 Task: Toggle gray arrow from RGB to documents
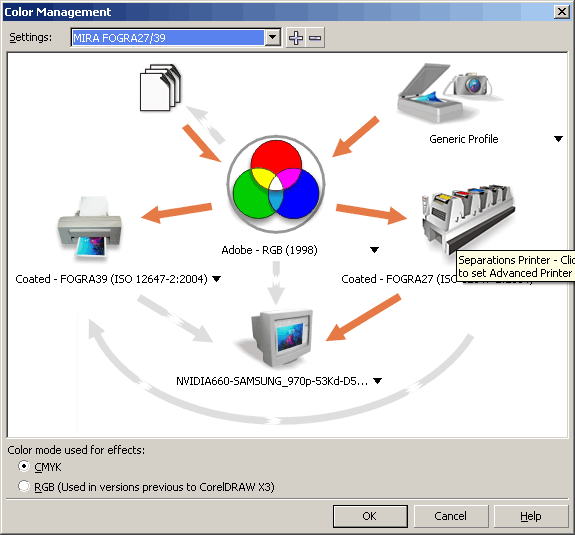coord(205,124)
